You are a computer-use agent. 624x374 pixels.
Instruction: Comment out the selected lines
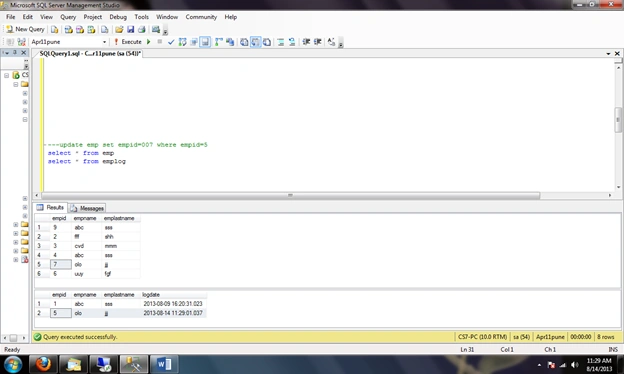coord(281,42)
